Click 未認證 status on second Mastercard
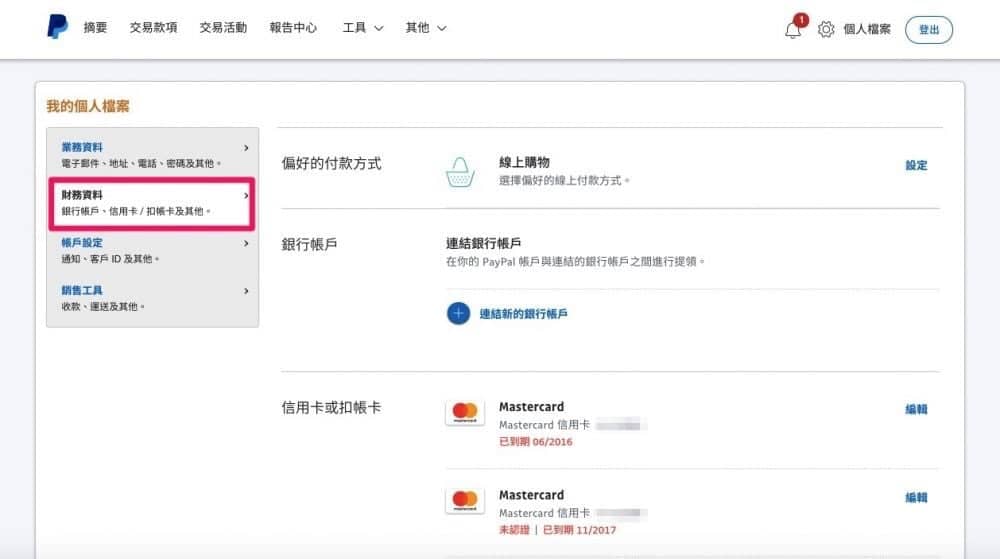Viewport: 1000px width, 559px height. [x=514, y=530]
